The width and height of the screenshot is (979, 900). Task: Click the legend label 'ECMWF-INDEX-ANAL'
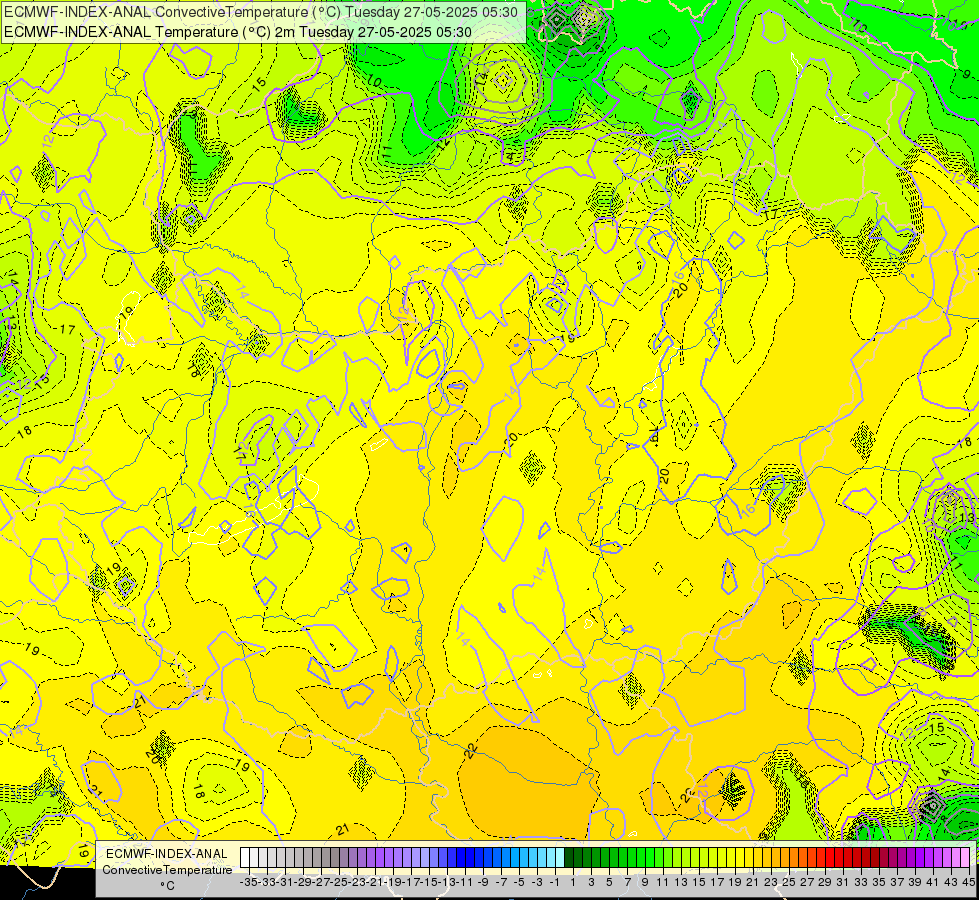167,854
